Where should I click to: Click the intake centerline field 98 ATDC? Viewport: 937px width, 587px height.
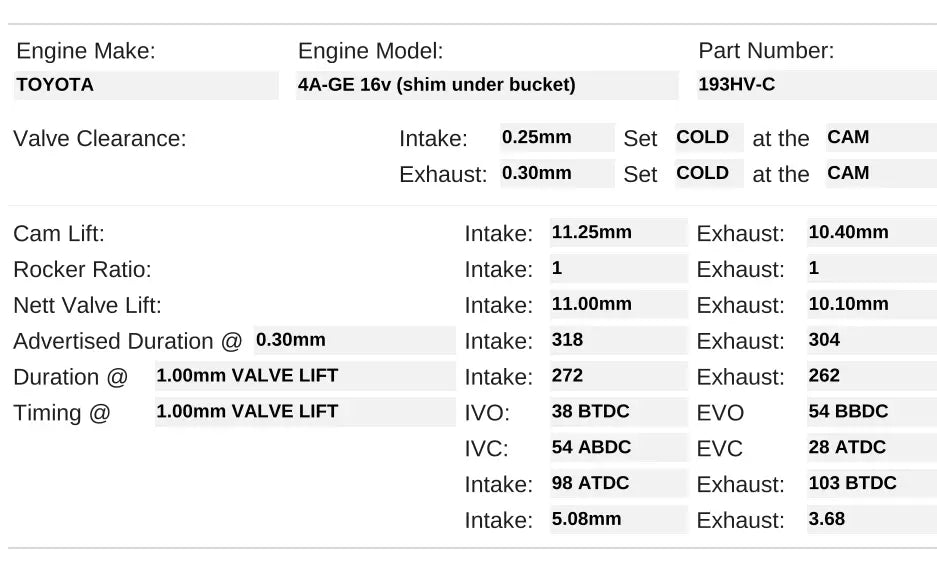(618, 484)
